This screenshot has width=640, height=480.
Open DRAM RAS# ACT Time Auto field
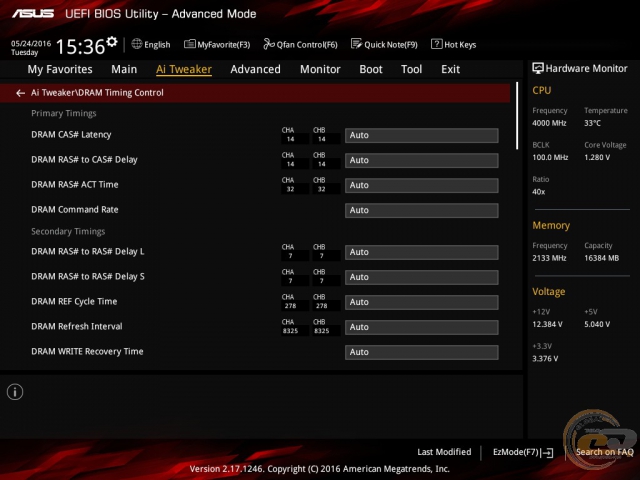point(422,185)
